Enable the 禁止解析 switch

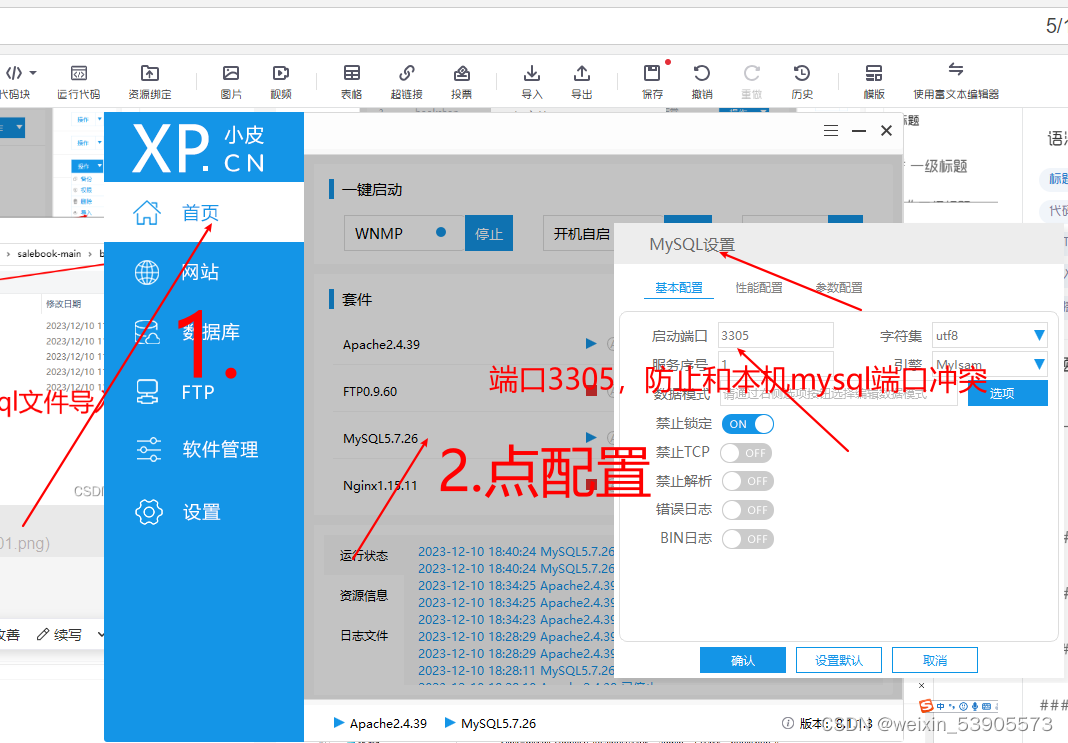tap(747, 481)
